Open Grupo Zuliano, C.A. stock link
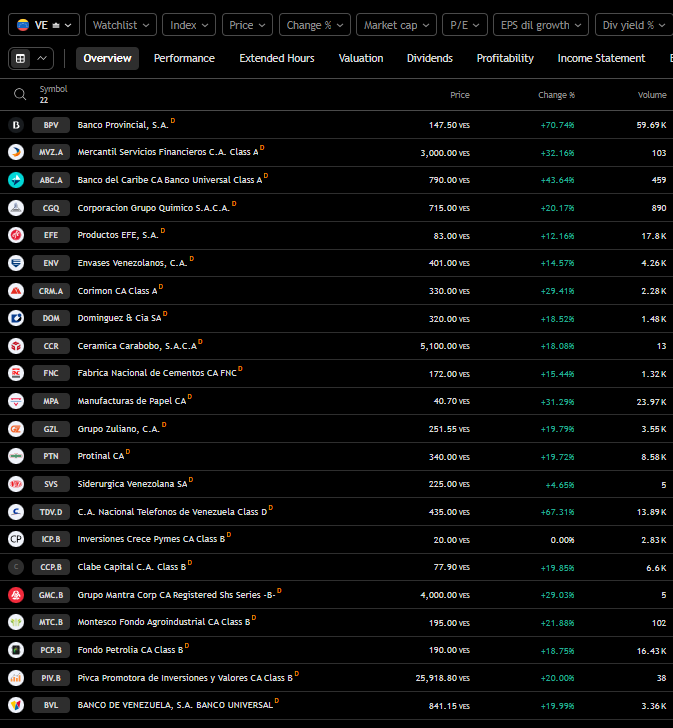The width and height of the screenshot is (673, 728). pyautogui.click(x=118, y=429)
